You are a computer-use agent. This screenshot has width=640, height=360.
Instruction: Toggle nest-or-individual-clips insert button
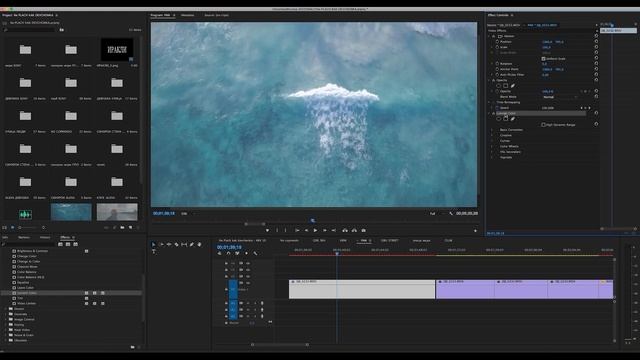(220, 253)
